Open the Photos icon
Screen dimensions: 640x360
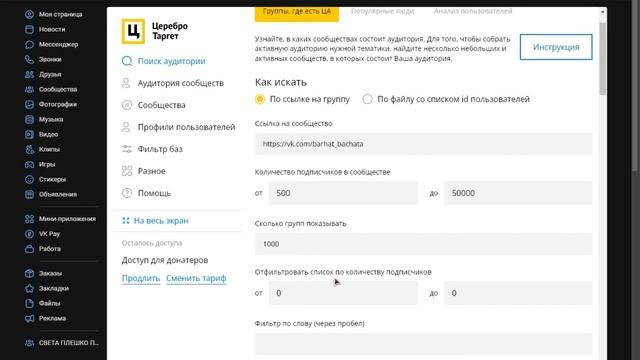click(x=29, y=104)
